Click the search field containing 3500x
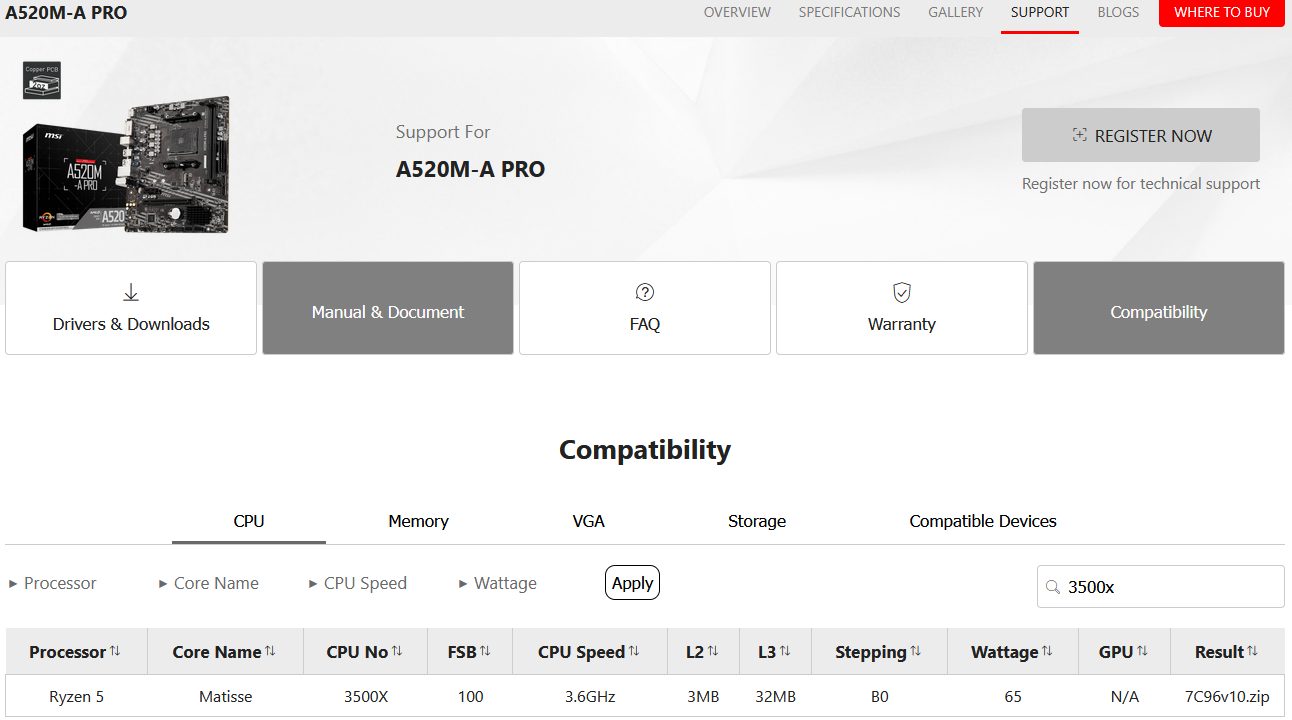 tap(1161, 587)
